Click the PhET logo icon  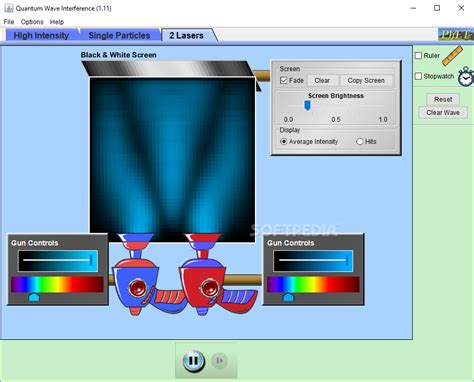[x=456, y=34]
